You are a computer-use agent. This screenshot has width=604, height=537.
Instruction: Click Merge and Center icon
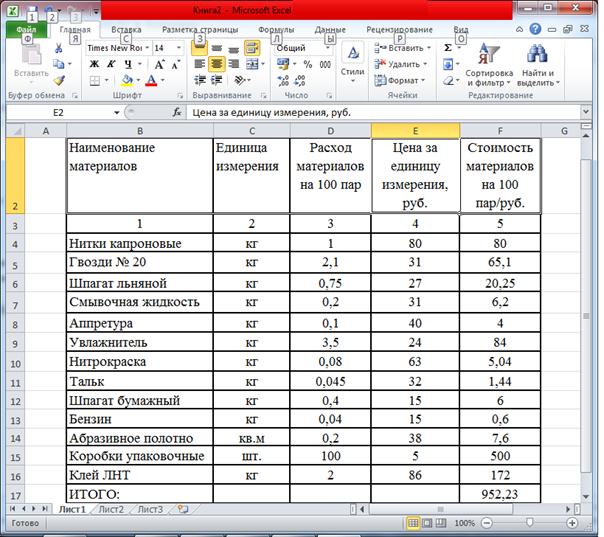tap(252, 64)
